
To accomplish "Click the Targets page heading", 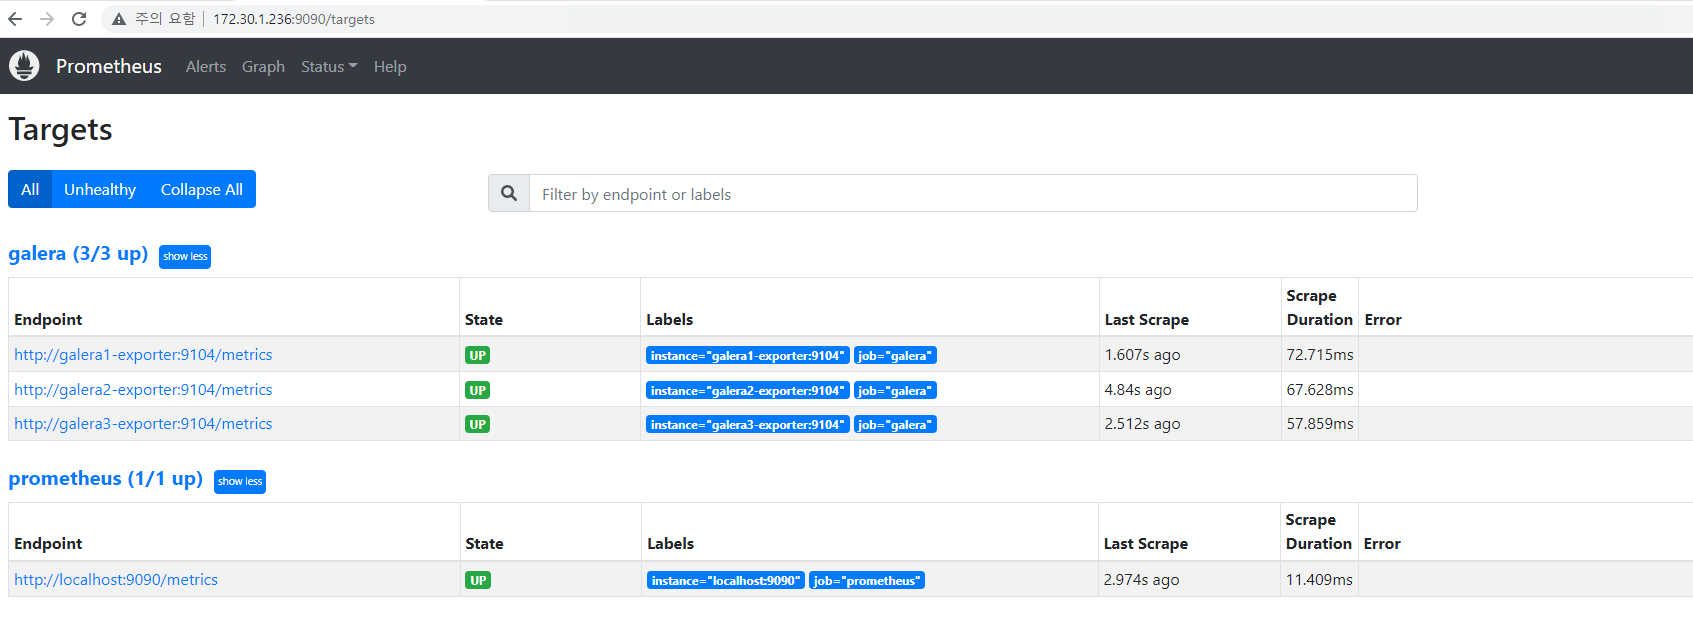I will 60,130.
